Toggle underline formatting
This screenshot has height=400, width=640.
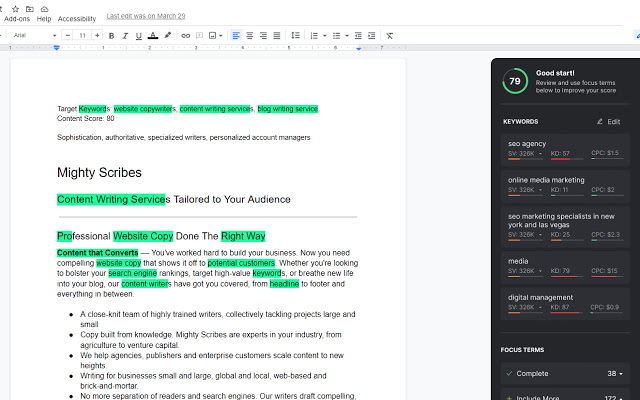tap(137, 35)
